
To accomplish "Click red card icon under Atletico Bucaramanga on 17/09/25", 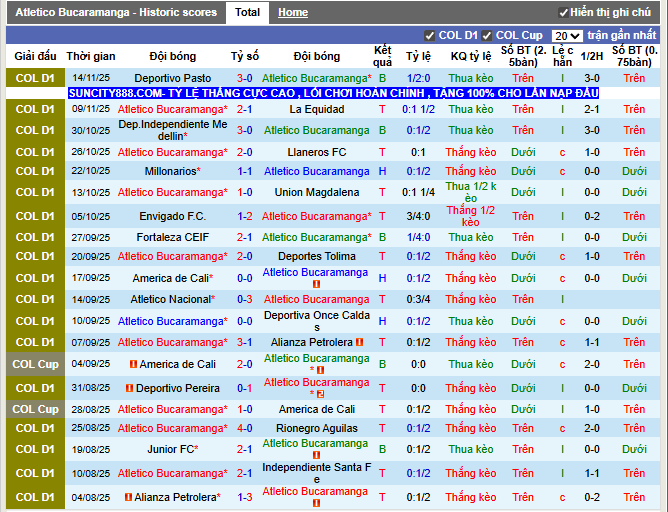I will point(316,285).
